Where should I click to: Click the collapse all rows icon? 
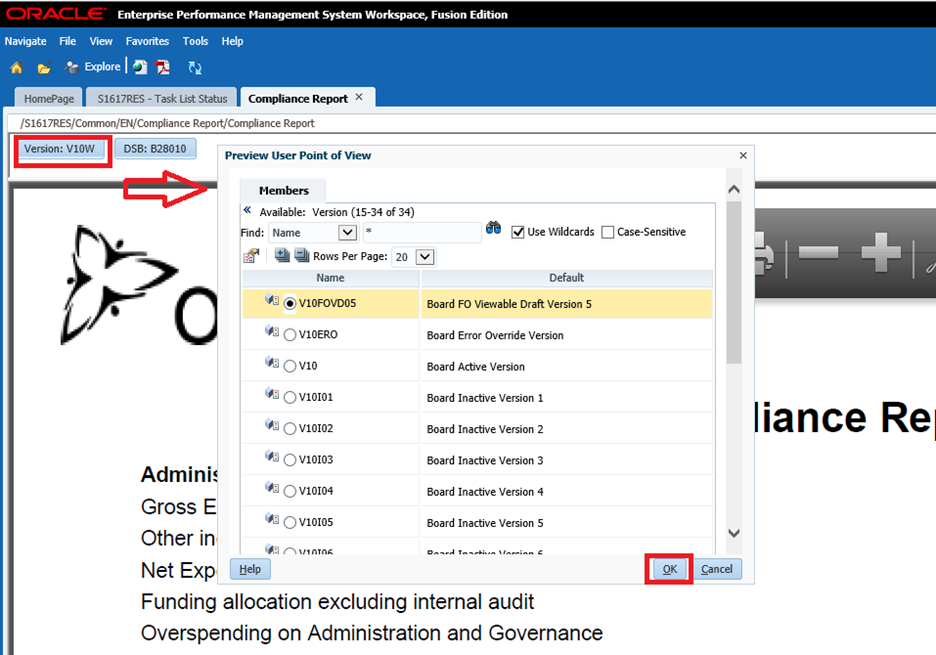click(x=302, y=256)
